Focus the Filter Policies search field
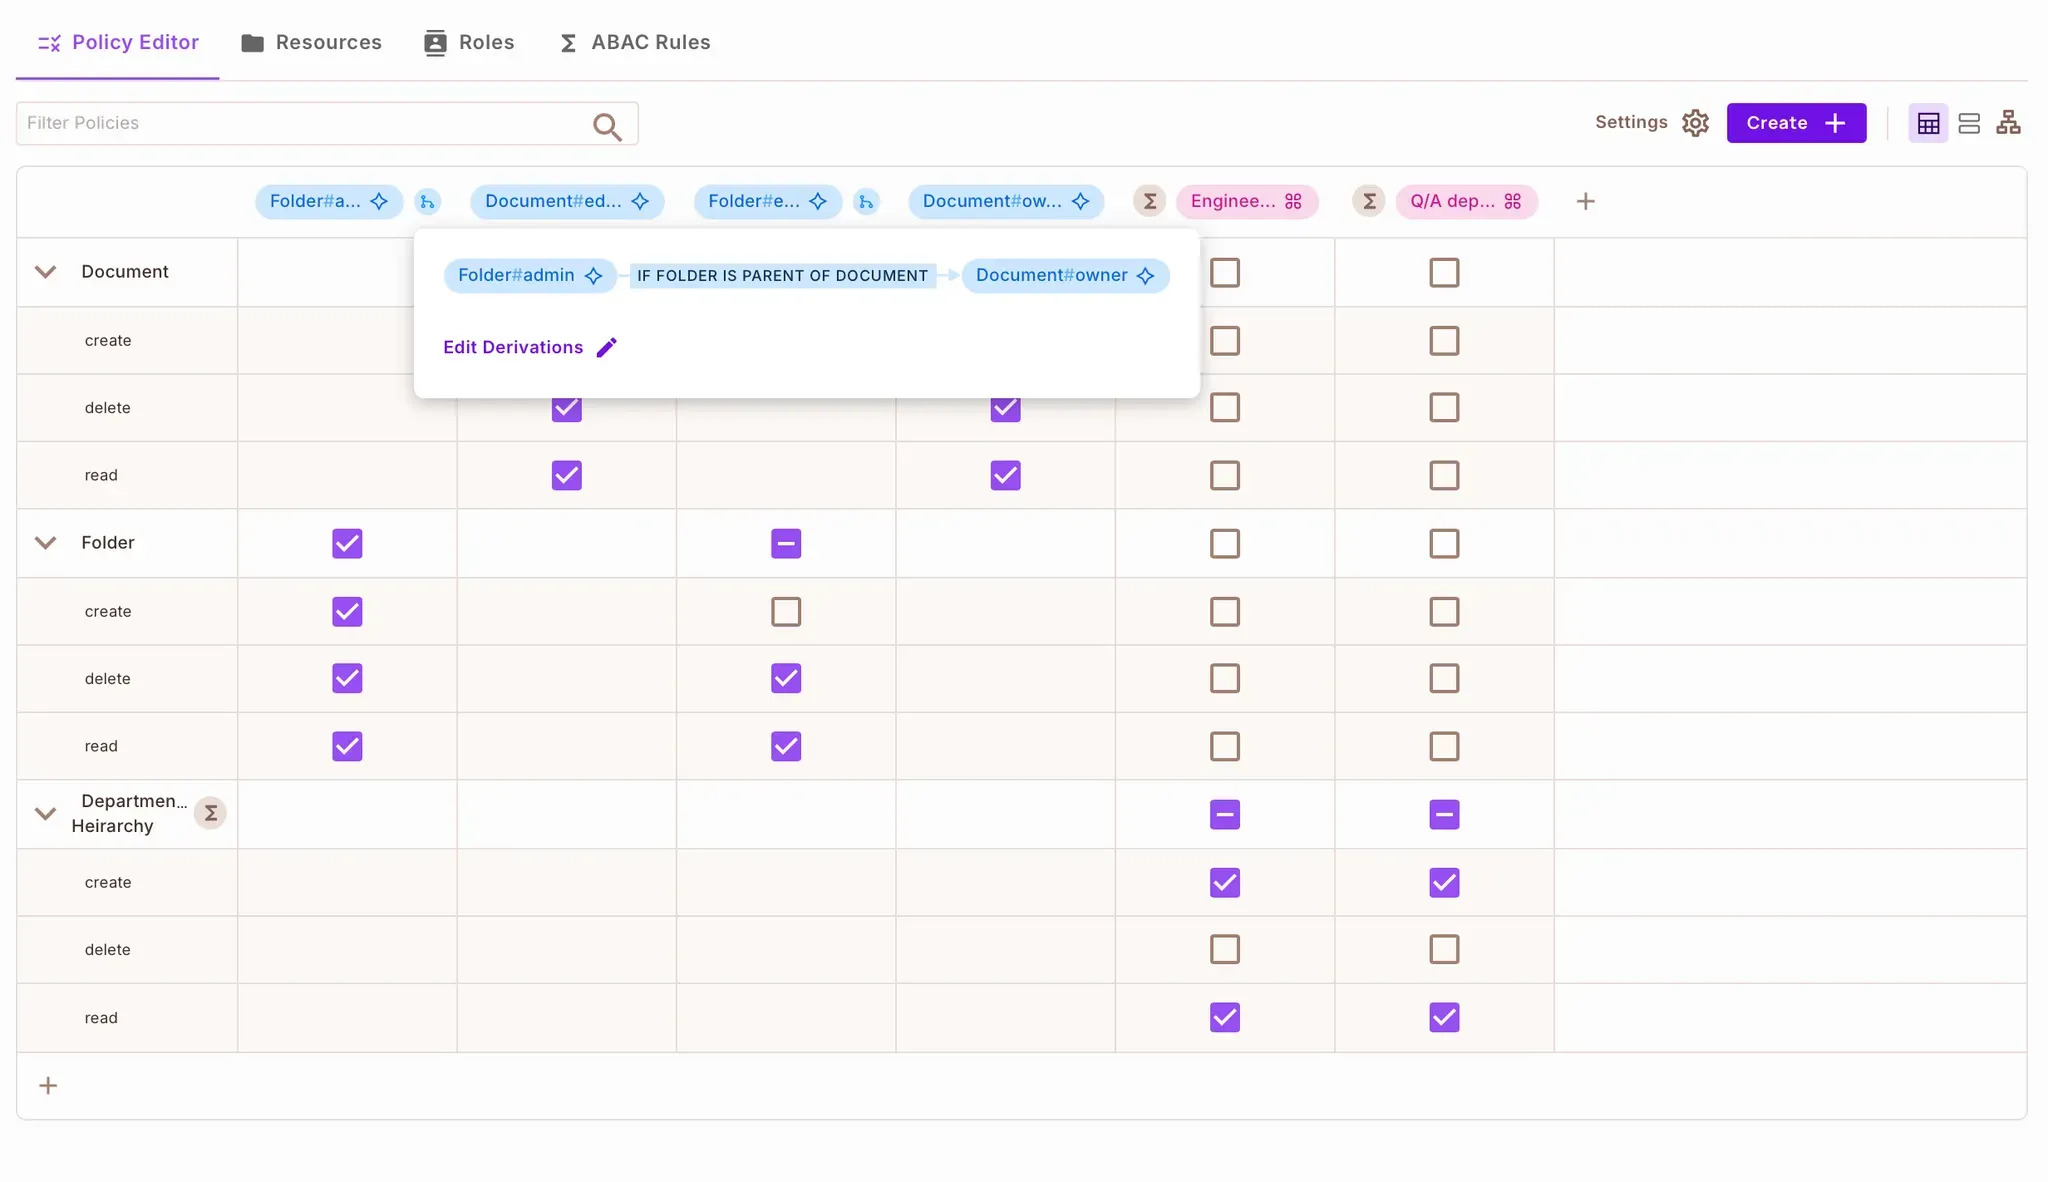This screenshot has height=1182, width=2048. tap(300, 123)
